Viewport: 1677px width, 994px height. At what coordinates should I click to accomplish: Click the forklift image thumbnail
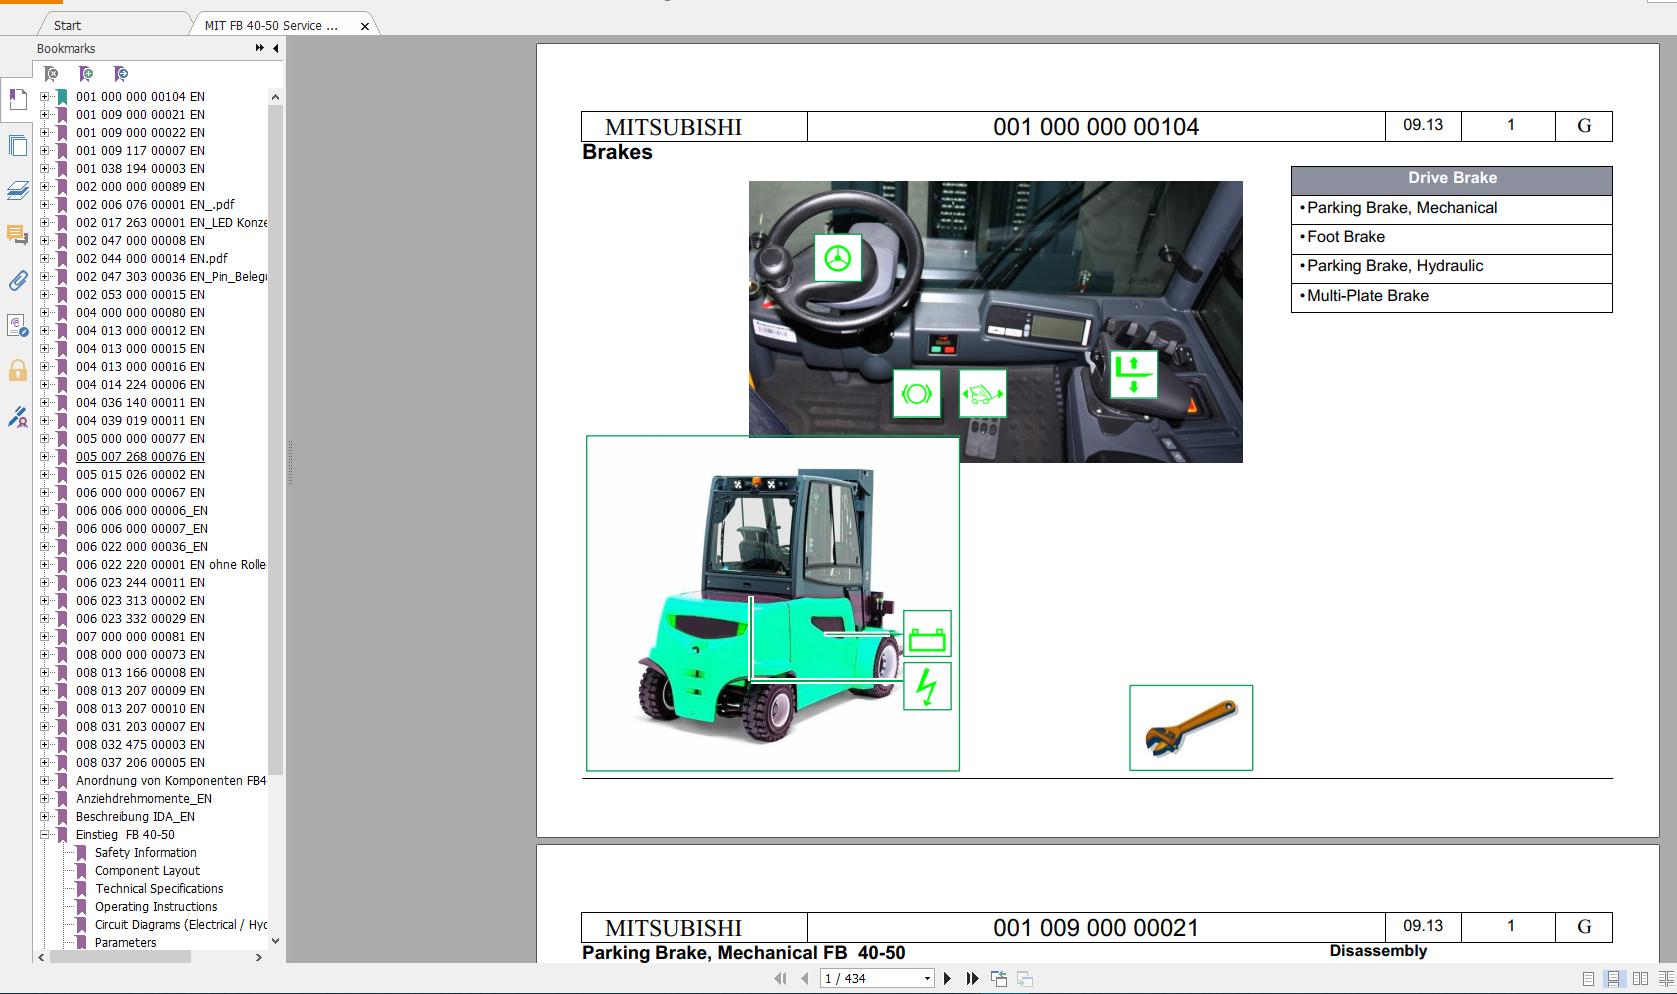pyautogui.click(x=772, y=603)
